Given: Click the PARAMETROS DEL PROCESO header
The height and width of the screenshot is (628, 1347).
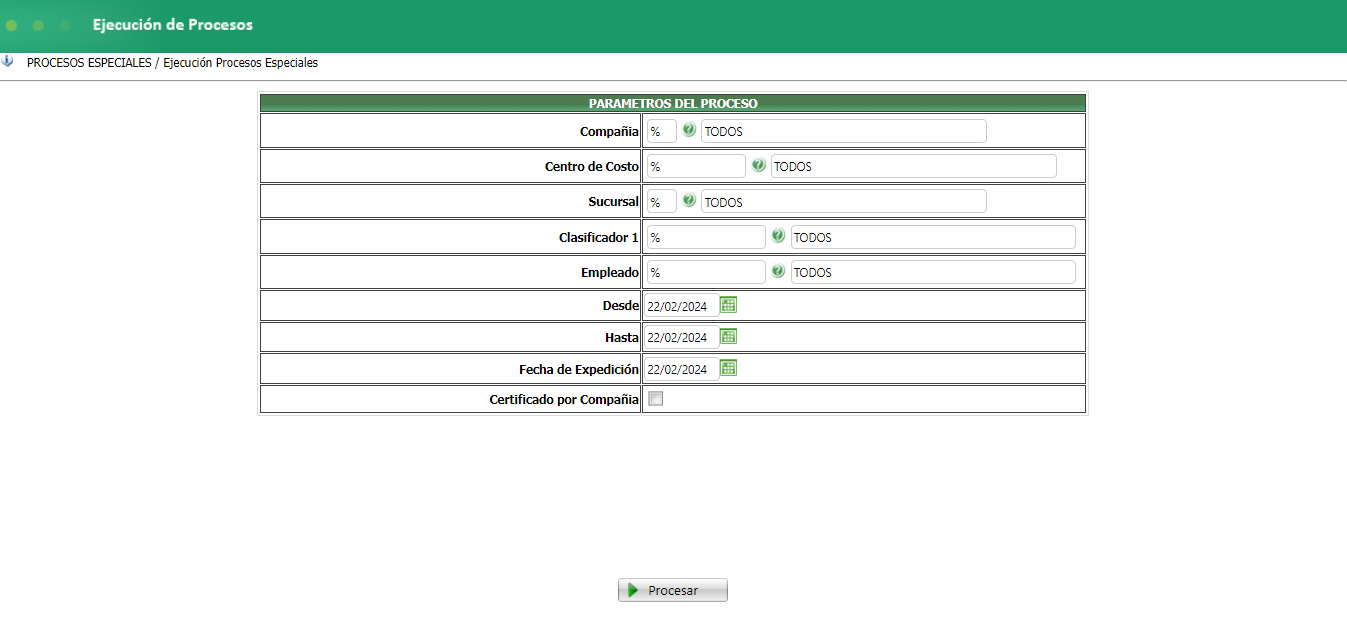Looking at the screenshot, I should click(x=673, y=103).
